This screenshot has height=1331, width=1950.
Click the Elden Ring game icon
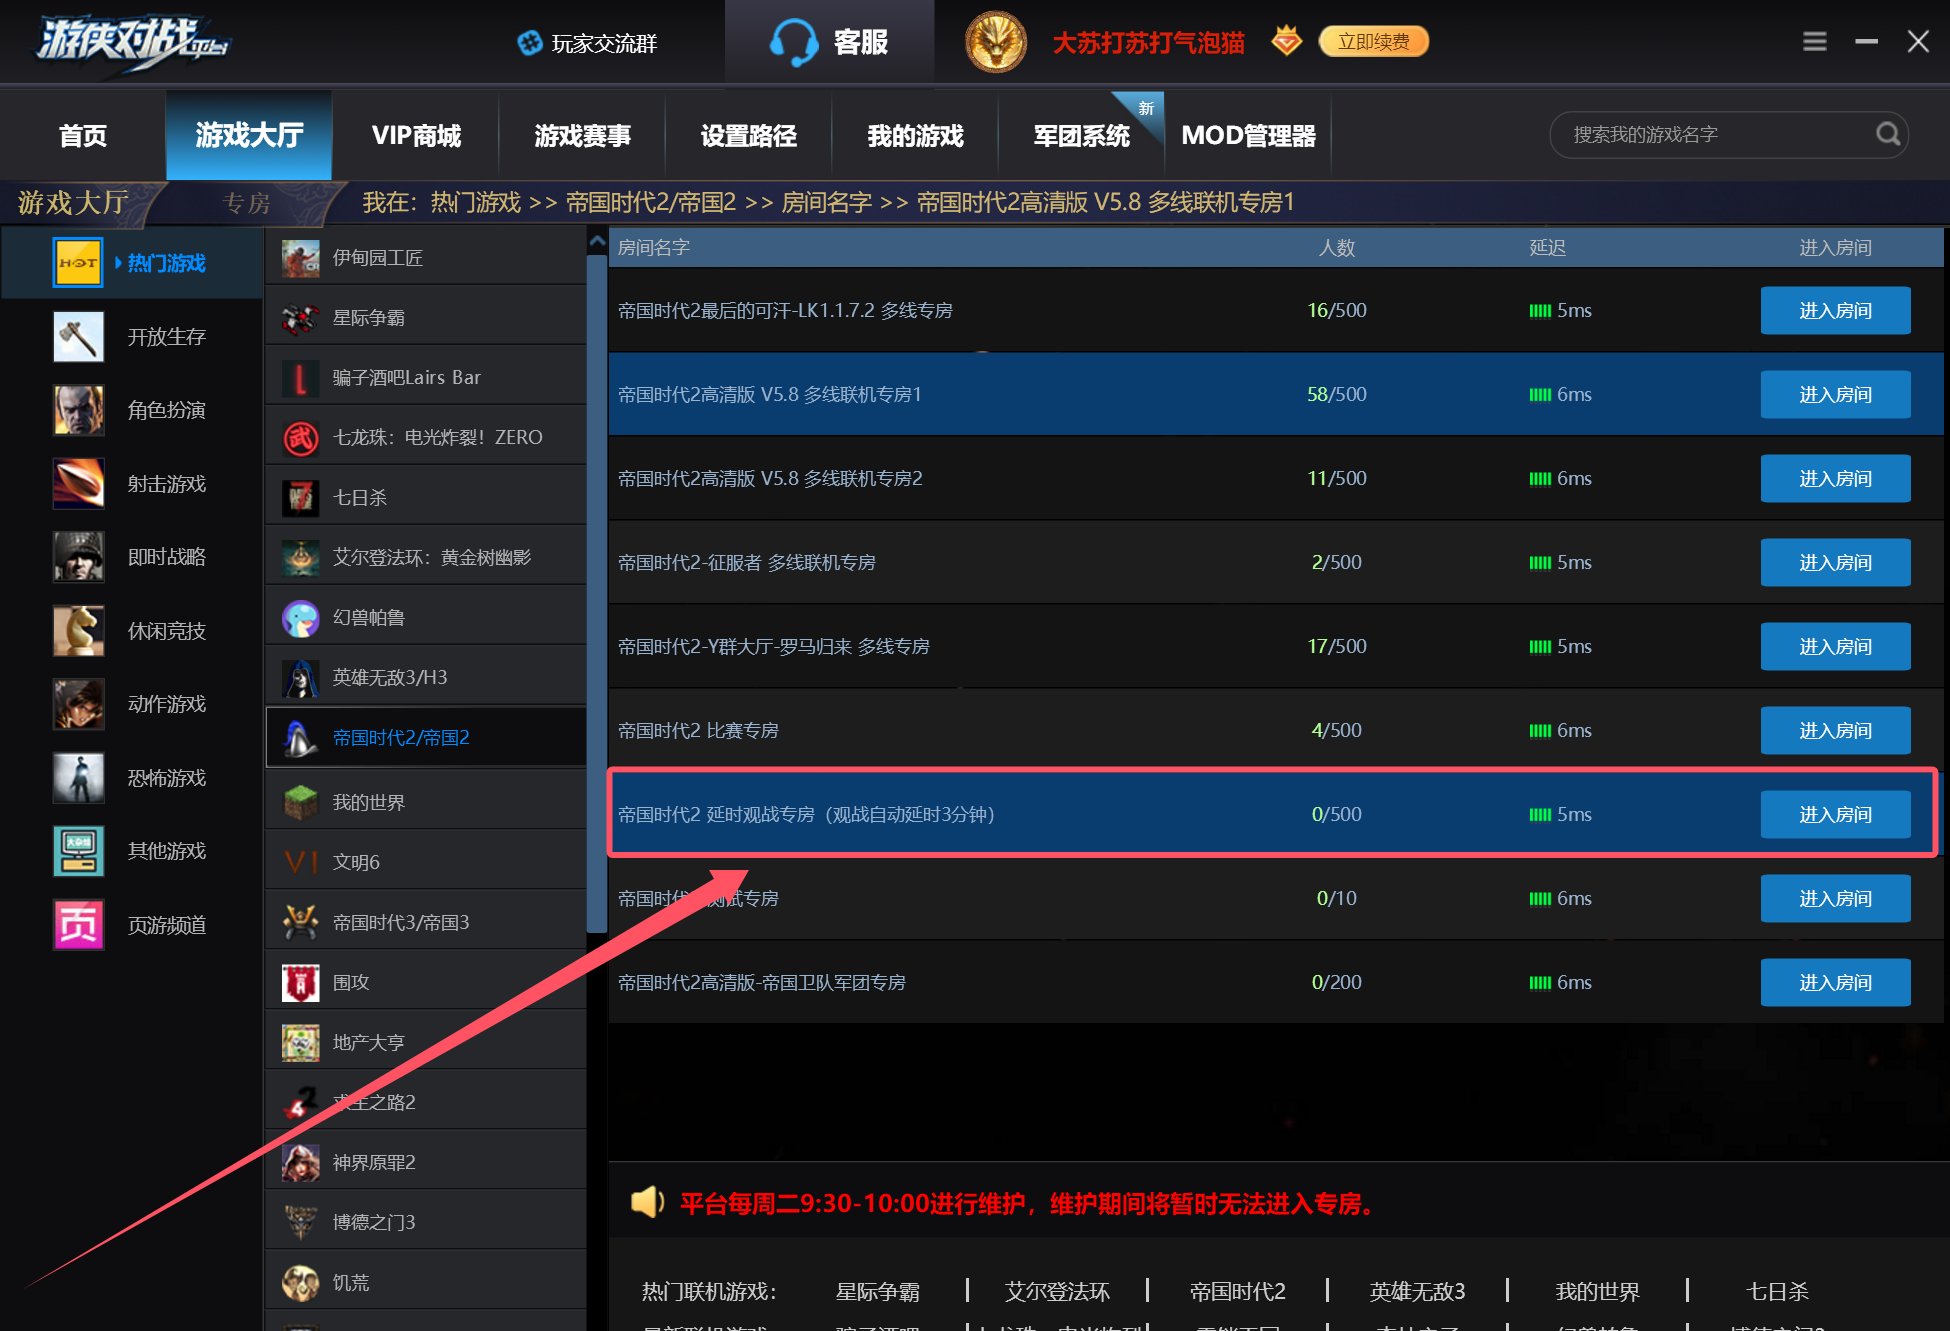pos(300,558)
